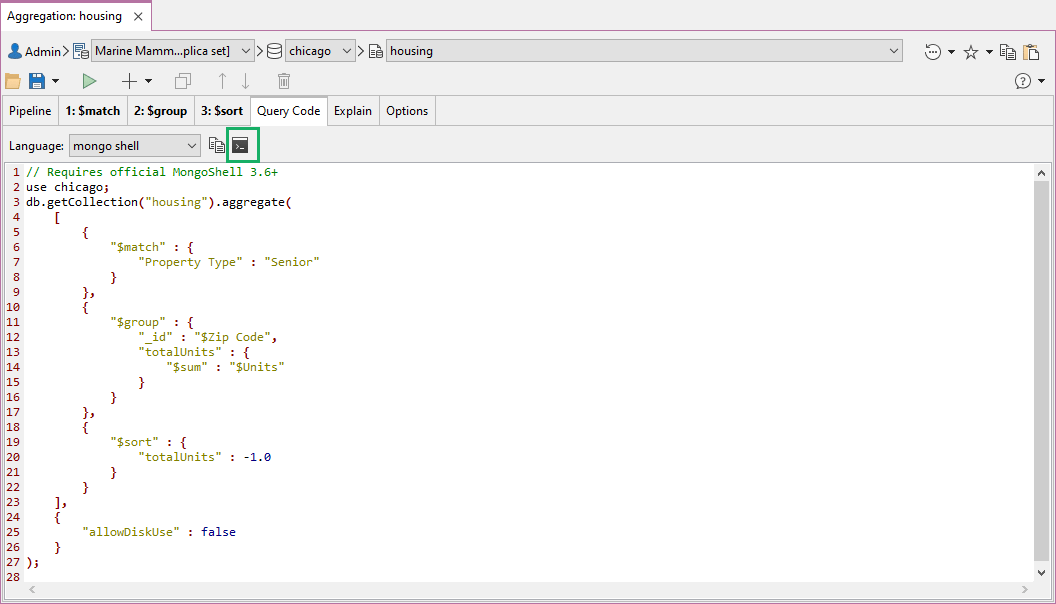
Task: Copy query code to clipboard icon
Action: (216, 145)
